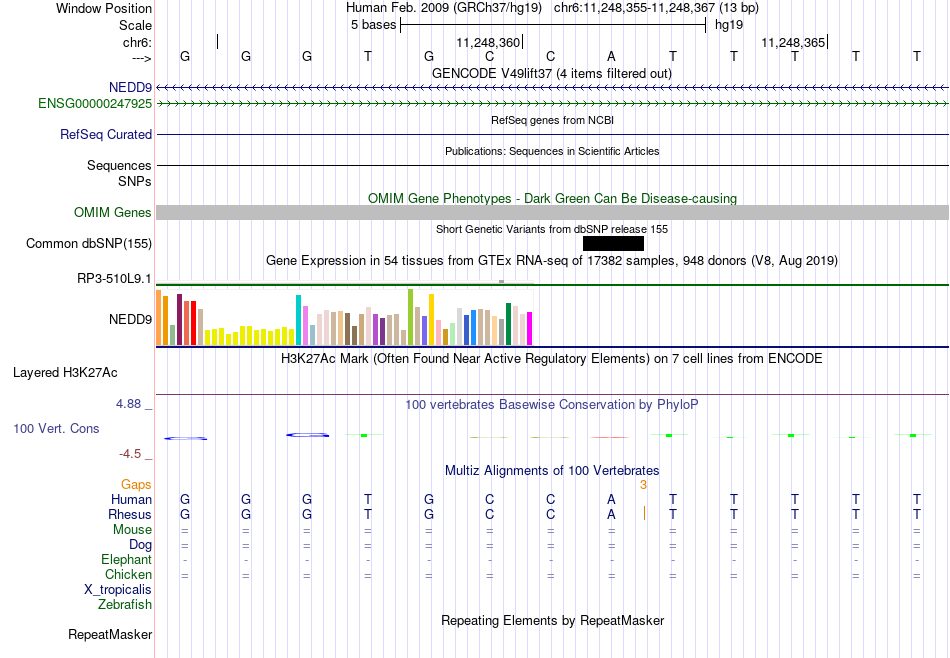The height and width of the screenshot is (658, 950).
Task: Click the Multiz Alignments of 100 Vertebrates title
Action: click(552, 471)
